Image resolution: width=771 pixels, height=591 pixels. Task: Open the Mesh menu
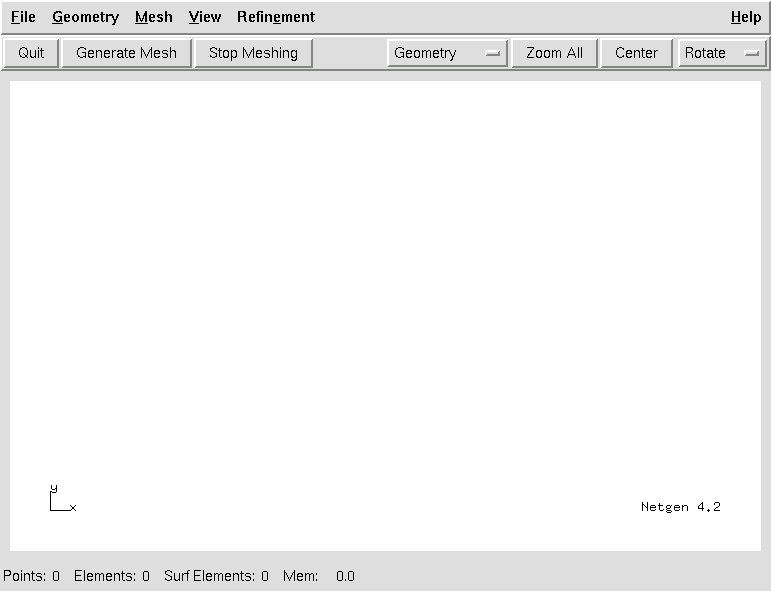tap(153, 17)
